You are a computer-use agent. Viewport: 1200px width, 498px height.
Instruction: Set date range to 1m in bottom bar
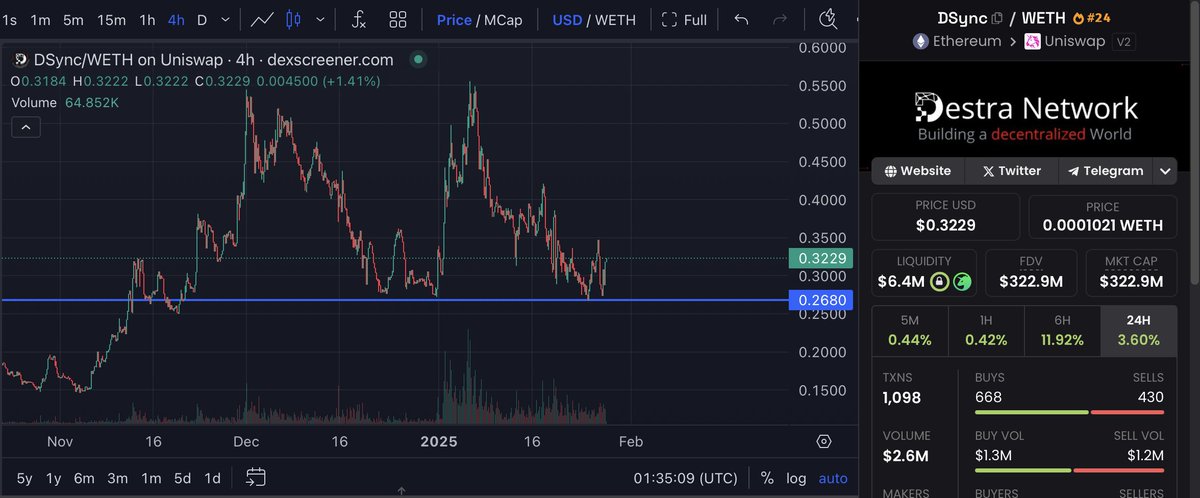point(150,478)
